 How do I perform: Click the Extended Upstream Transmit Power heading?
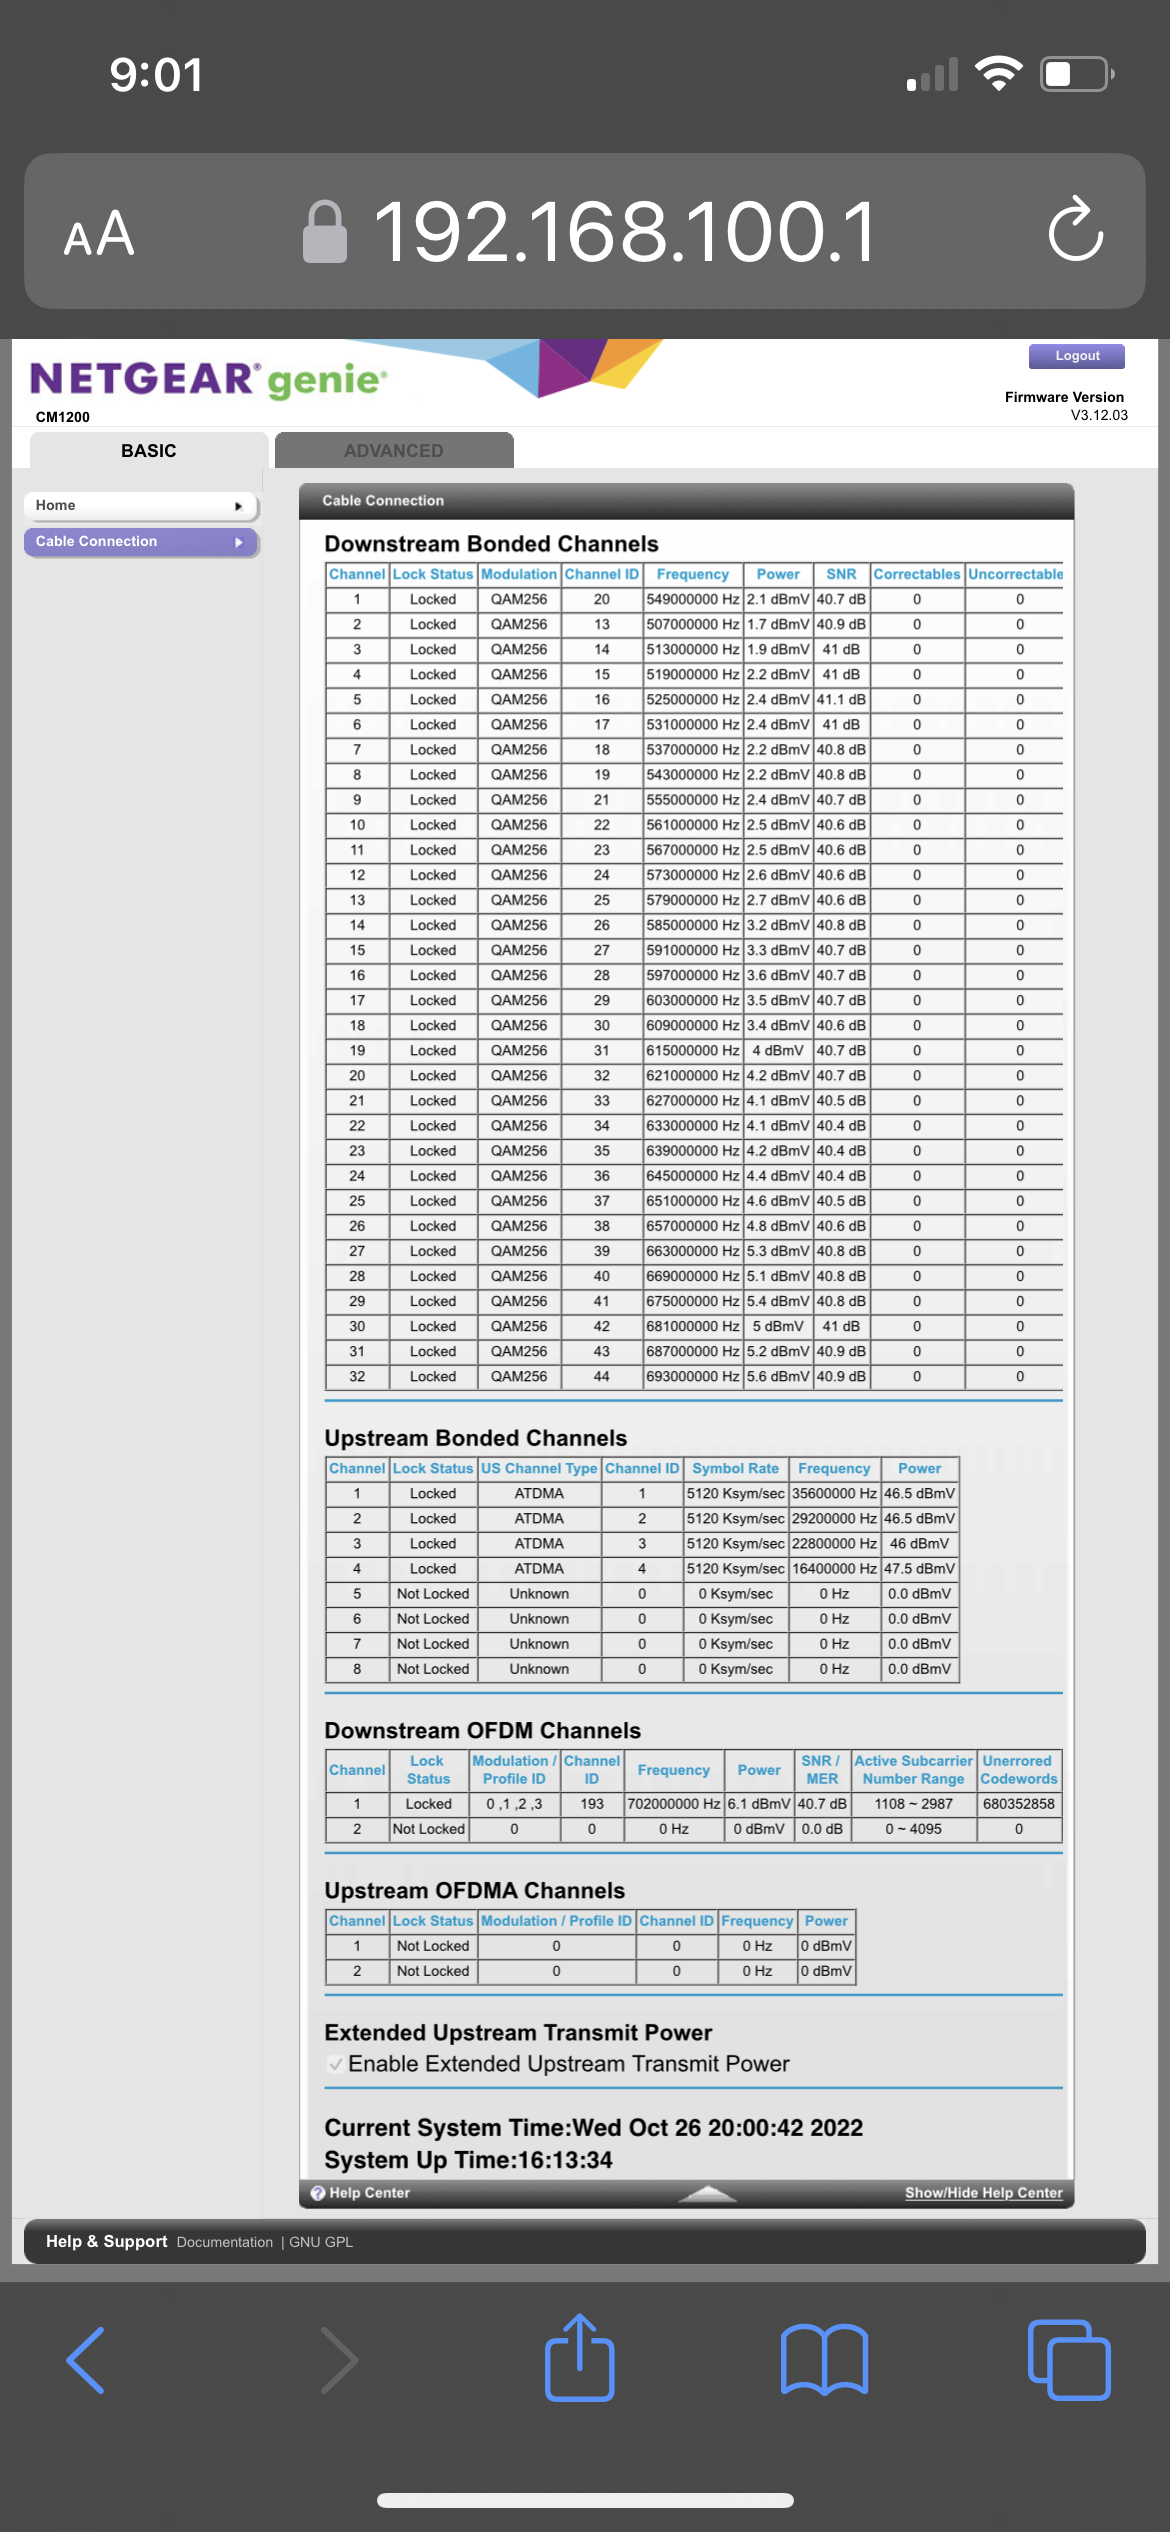(518, 2032)
